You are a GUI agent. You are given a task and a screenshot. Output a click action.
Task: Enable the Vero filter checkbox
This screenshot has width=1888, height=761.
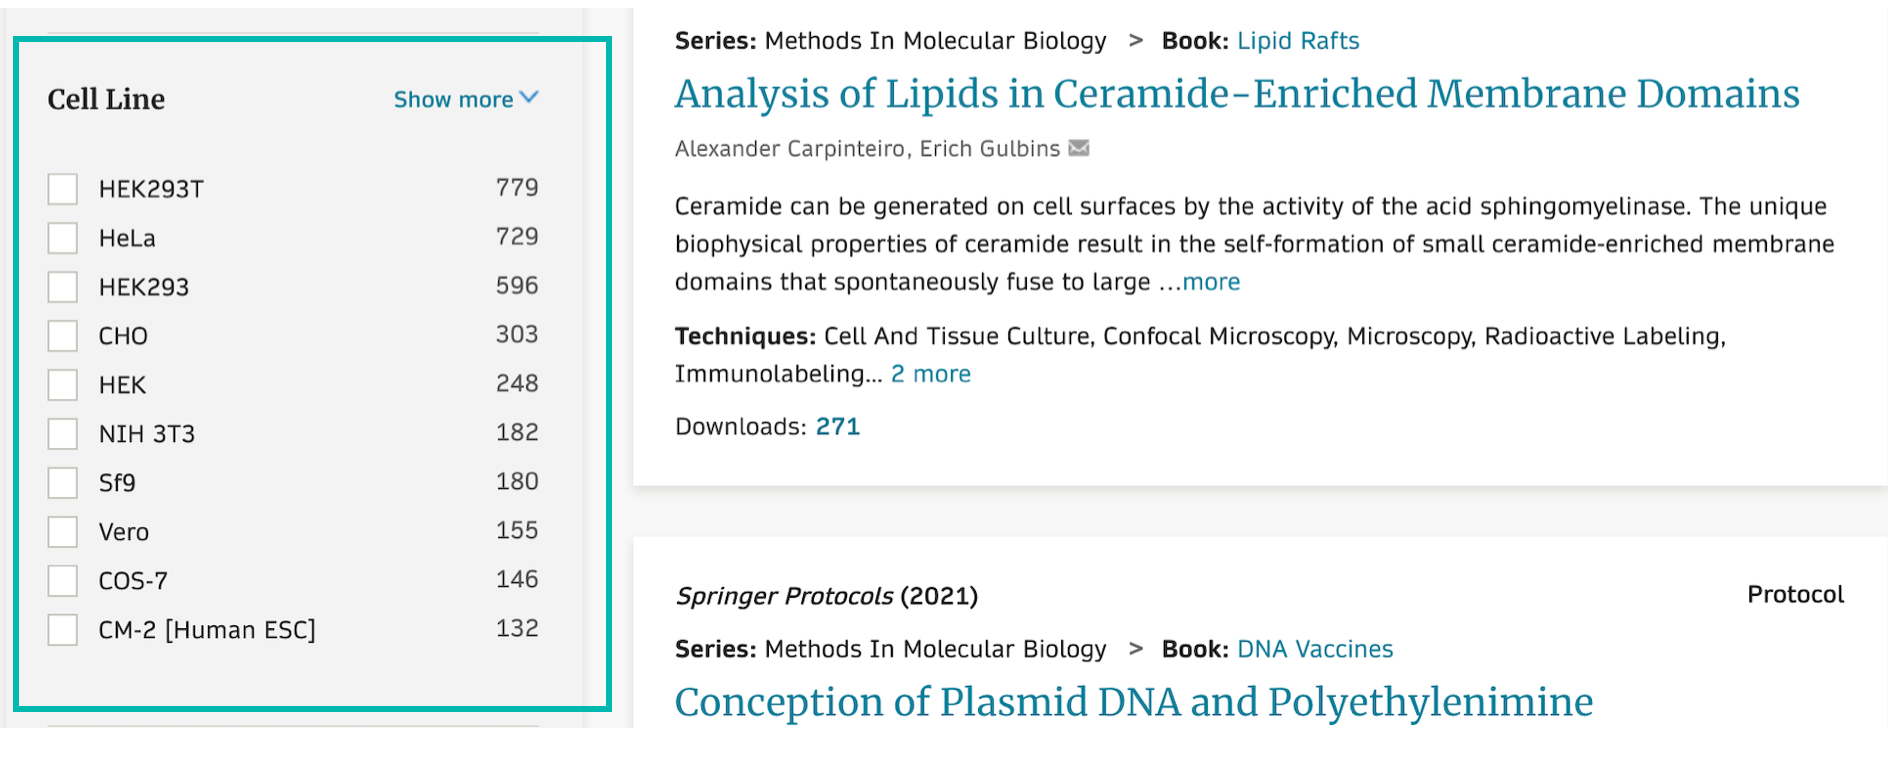(x=63, y=532)
